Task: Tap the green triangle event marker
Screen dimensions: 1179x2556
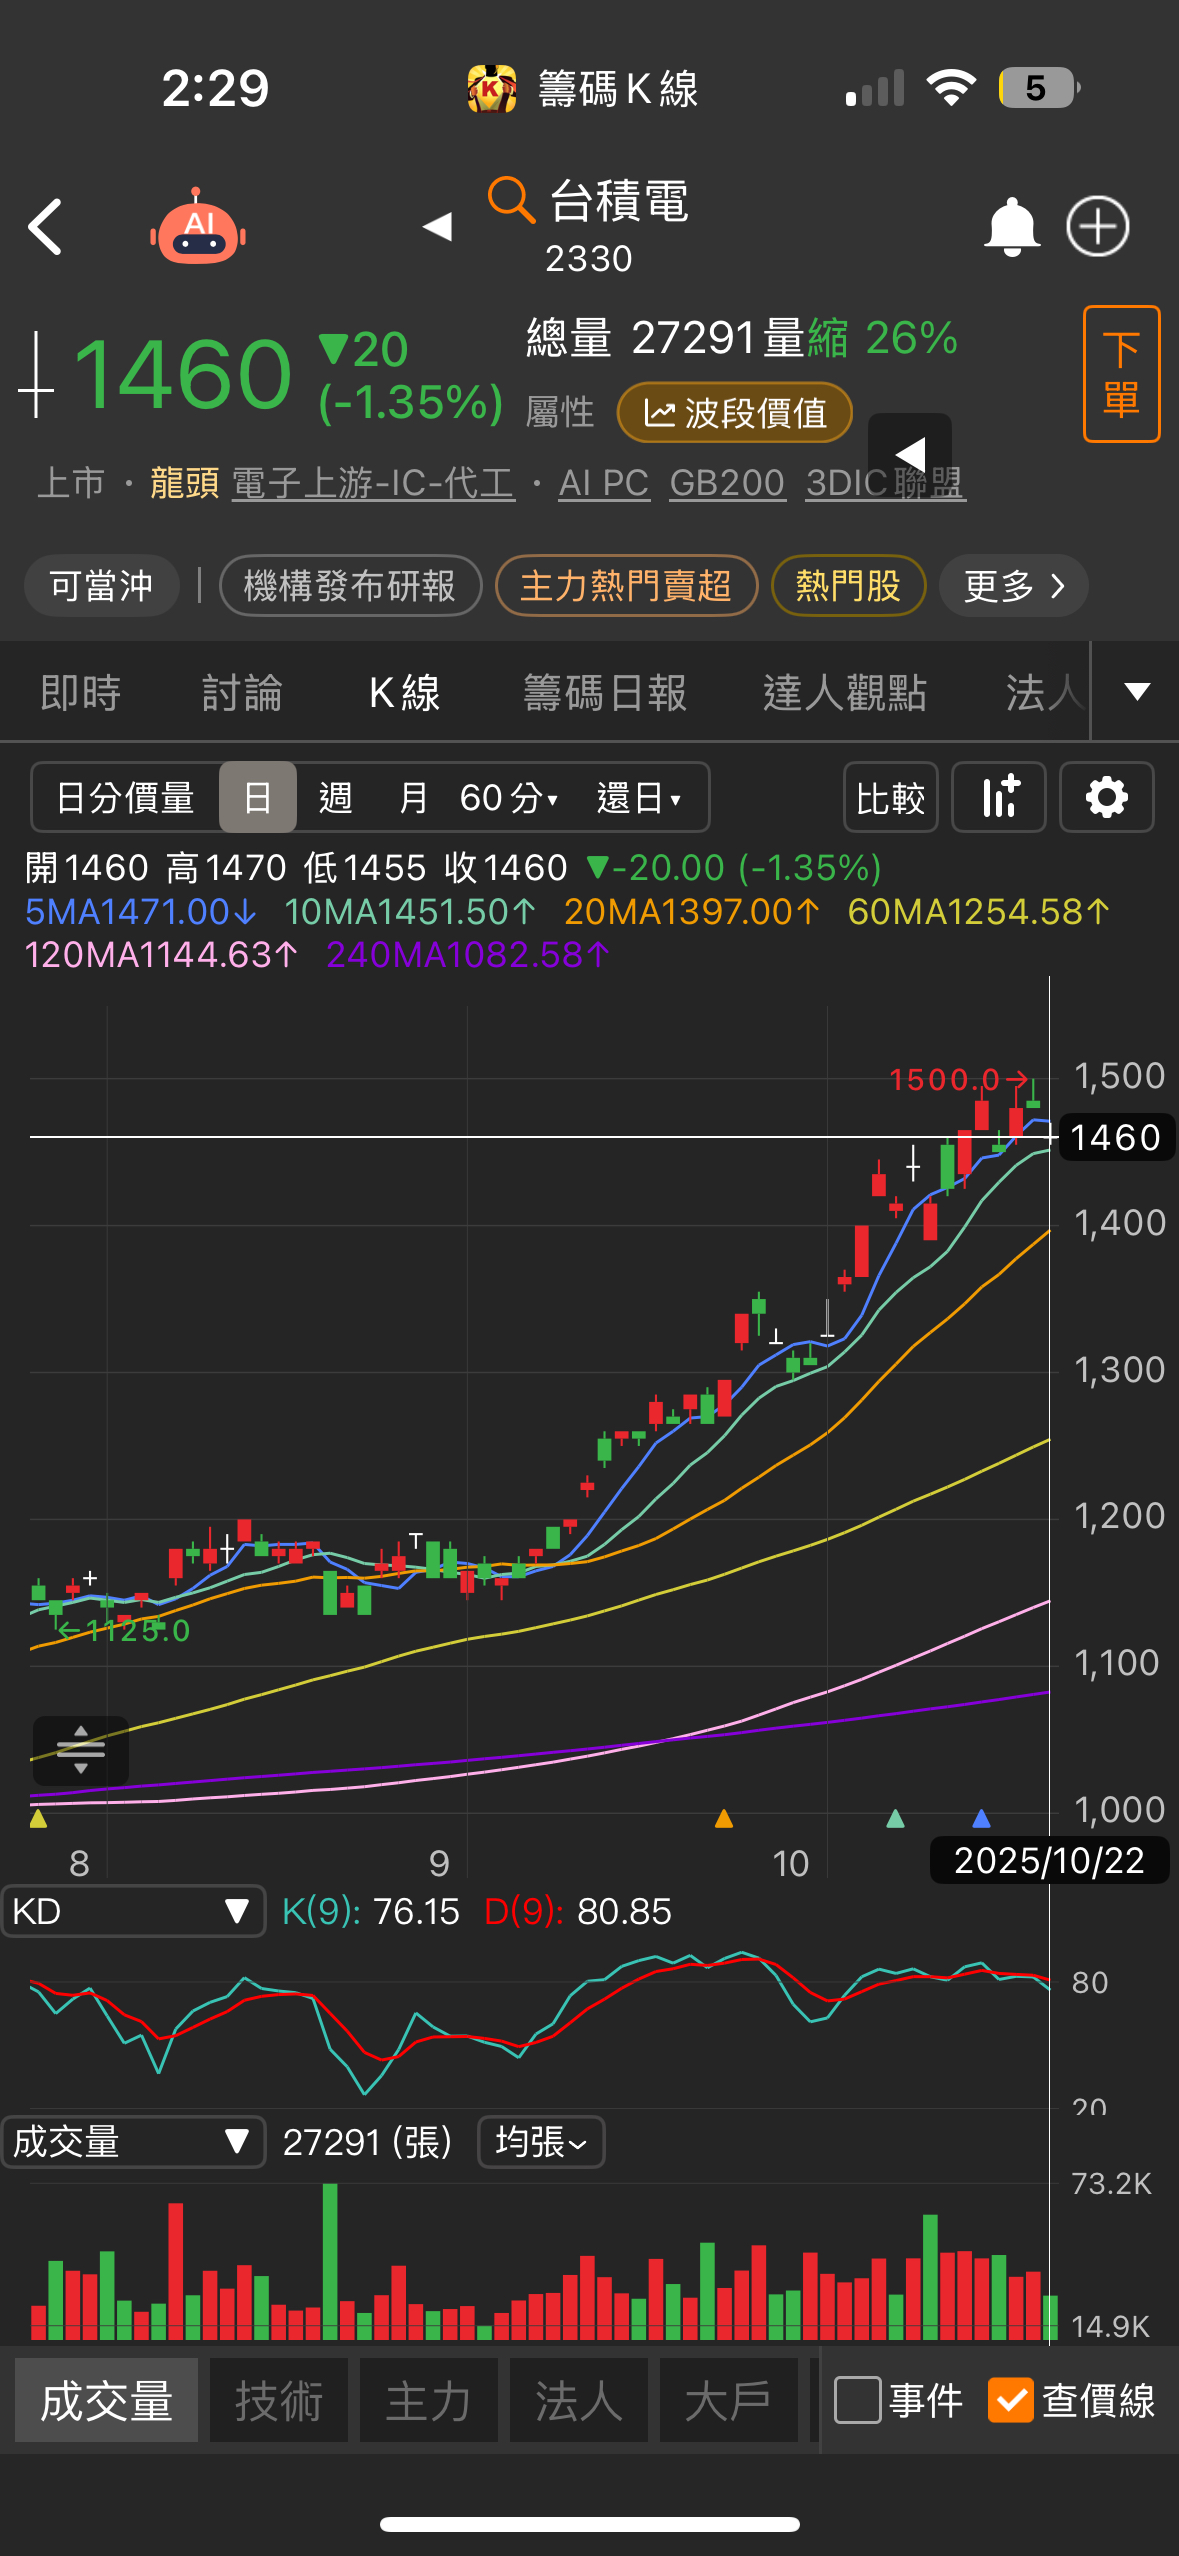Action: click(895, 1818)
